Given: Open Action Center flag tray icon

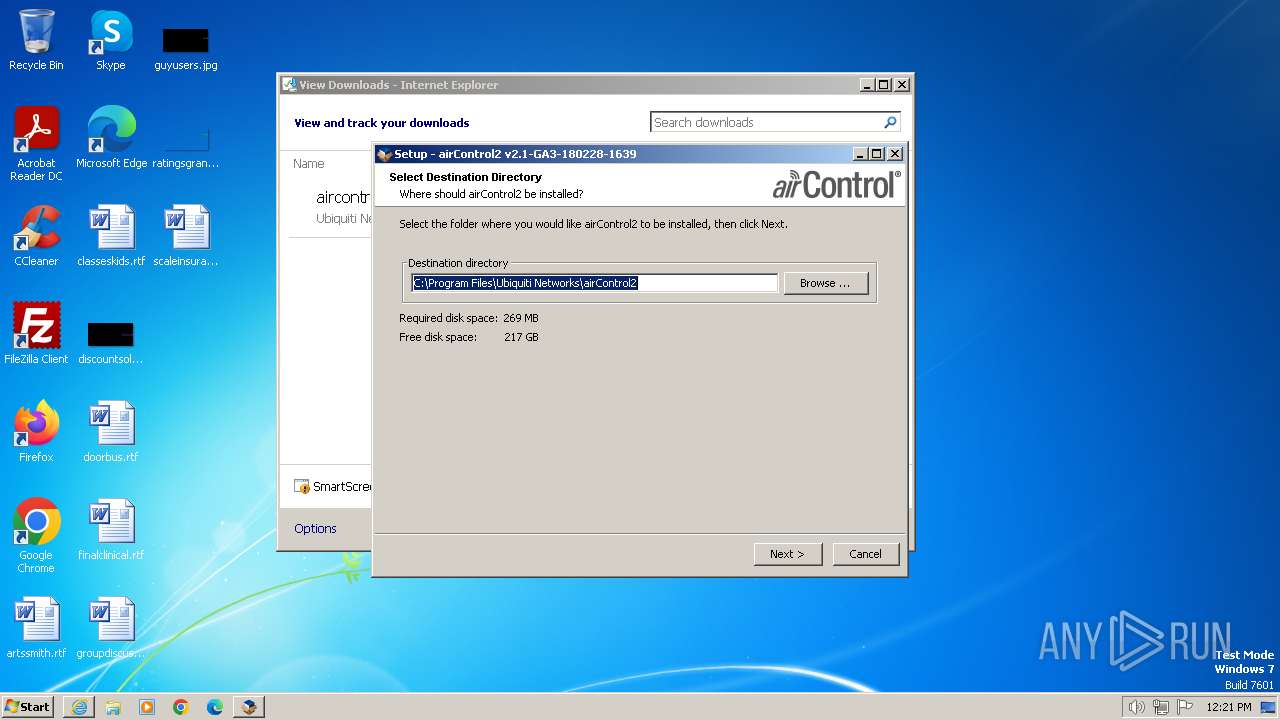Looking at the screenshot, I should point(1185,707).
